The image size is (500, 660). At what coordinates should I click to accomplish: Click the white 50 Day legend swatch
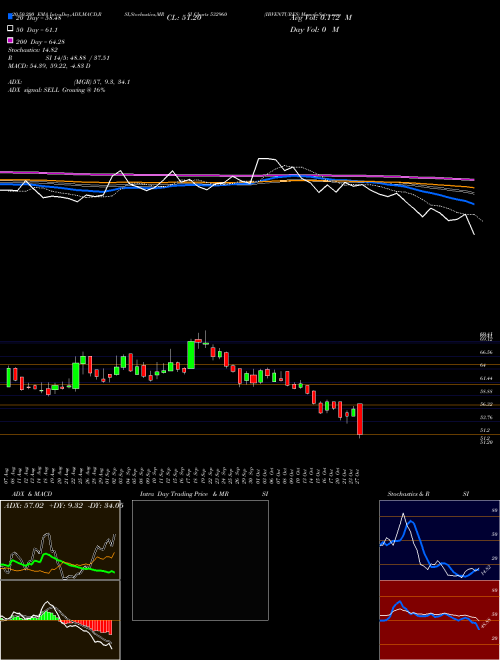click(10, 28)
